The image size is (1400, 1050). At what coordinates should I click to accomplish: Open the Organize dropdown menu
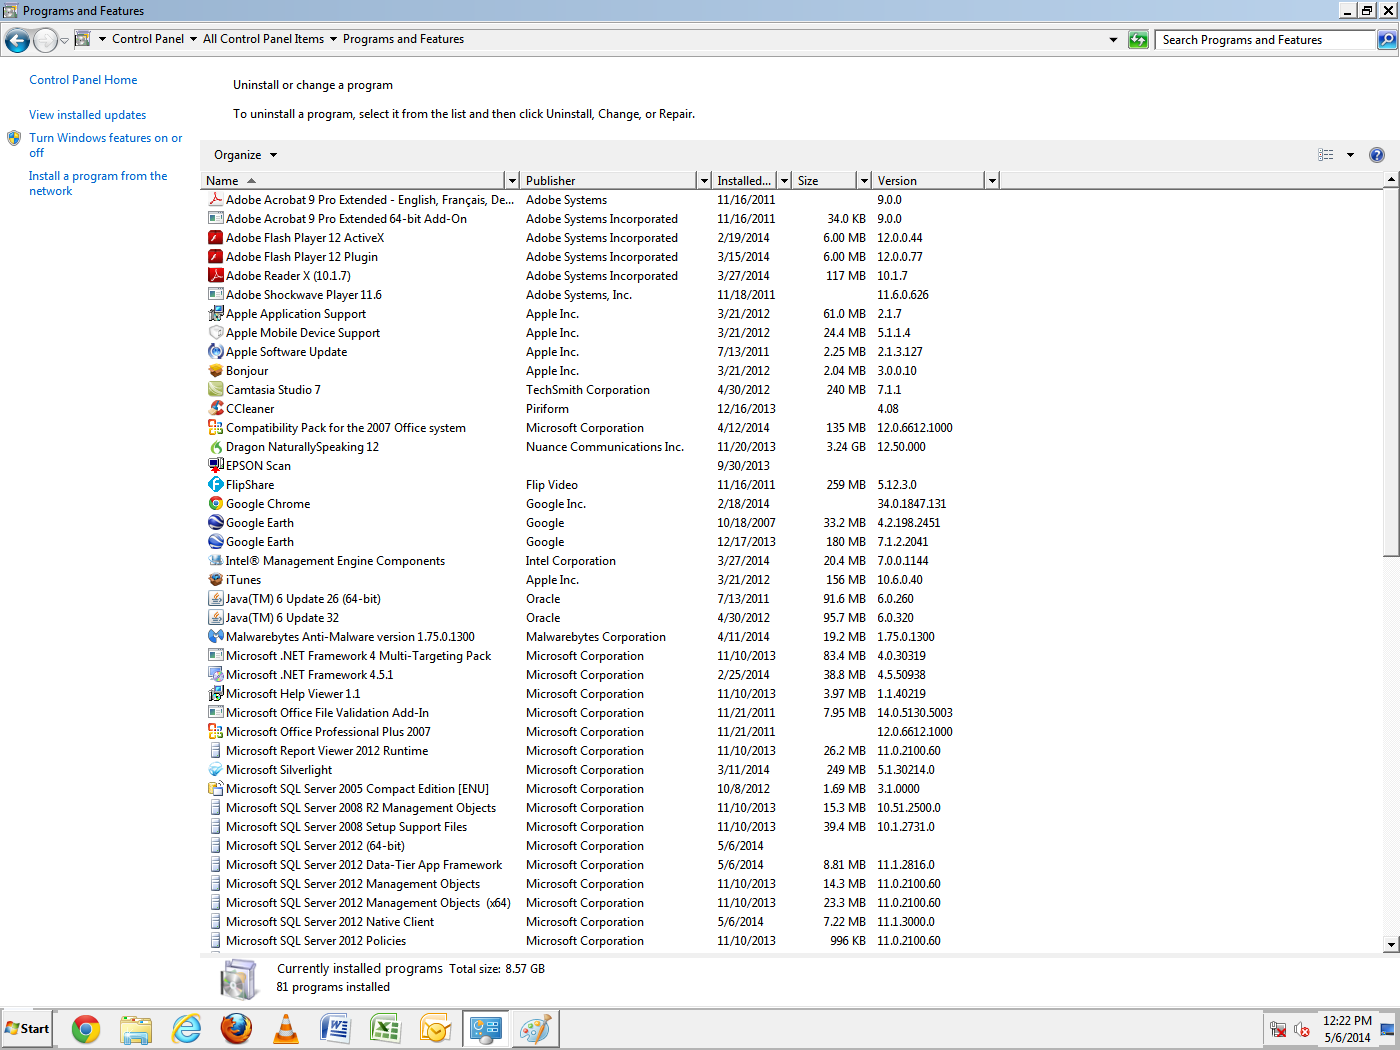[245, 155]
